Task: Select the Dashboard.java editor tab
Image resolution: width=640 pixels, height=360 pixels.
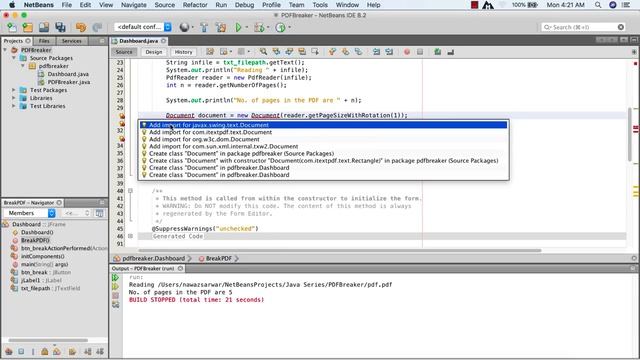Action: (x=139, y=41)
